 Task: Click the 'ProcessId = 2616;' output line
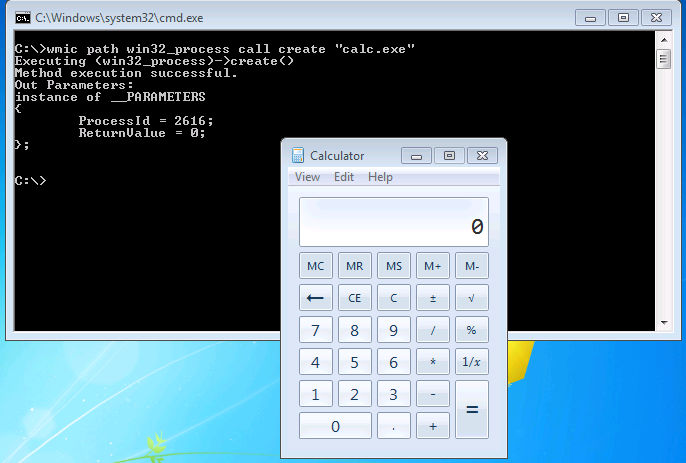tap(146, 121)
